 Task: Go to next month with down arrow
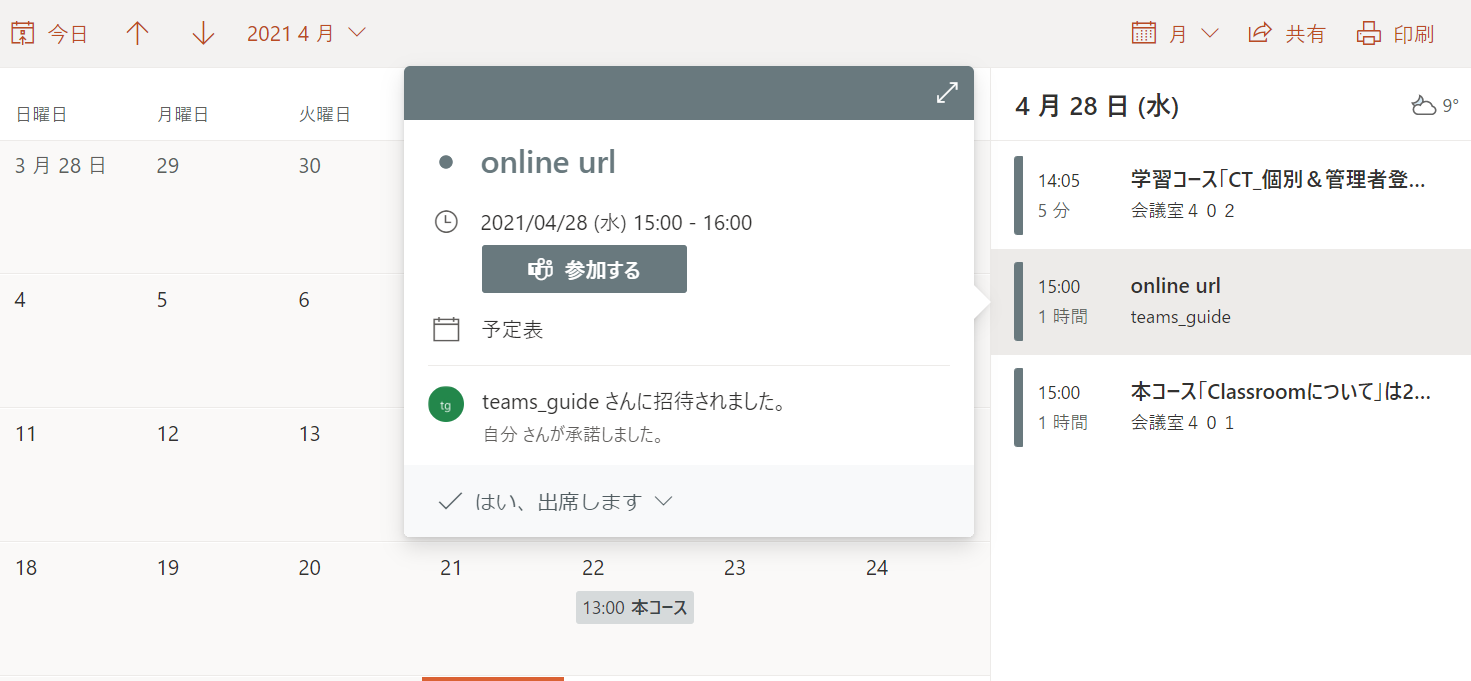tap(203, 33)
